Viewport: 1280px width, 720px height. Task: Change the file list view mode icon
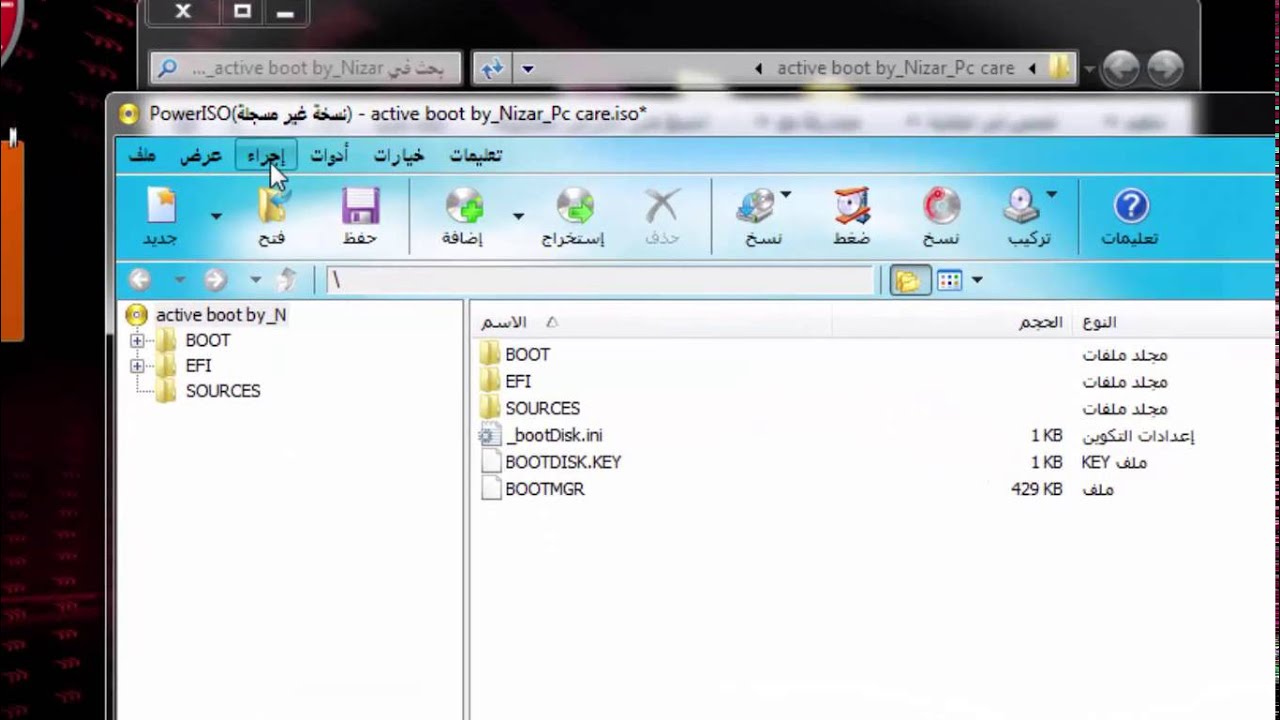(949, 280)
